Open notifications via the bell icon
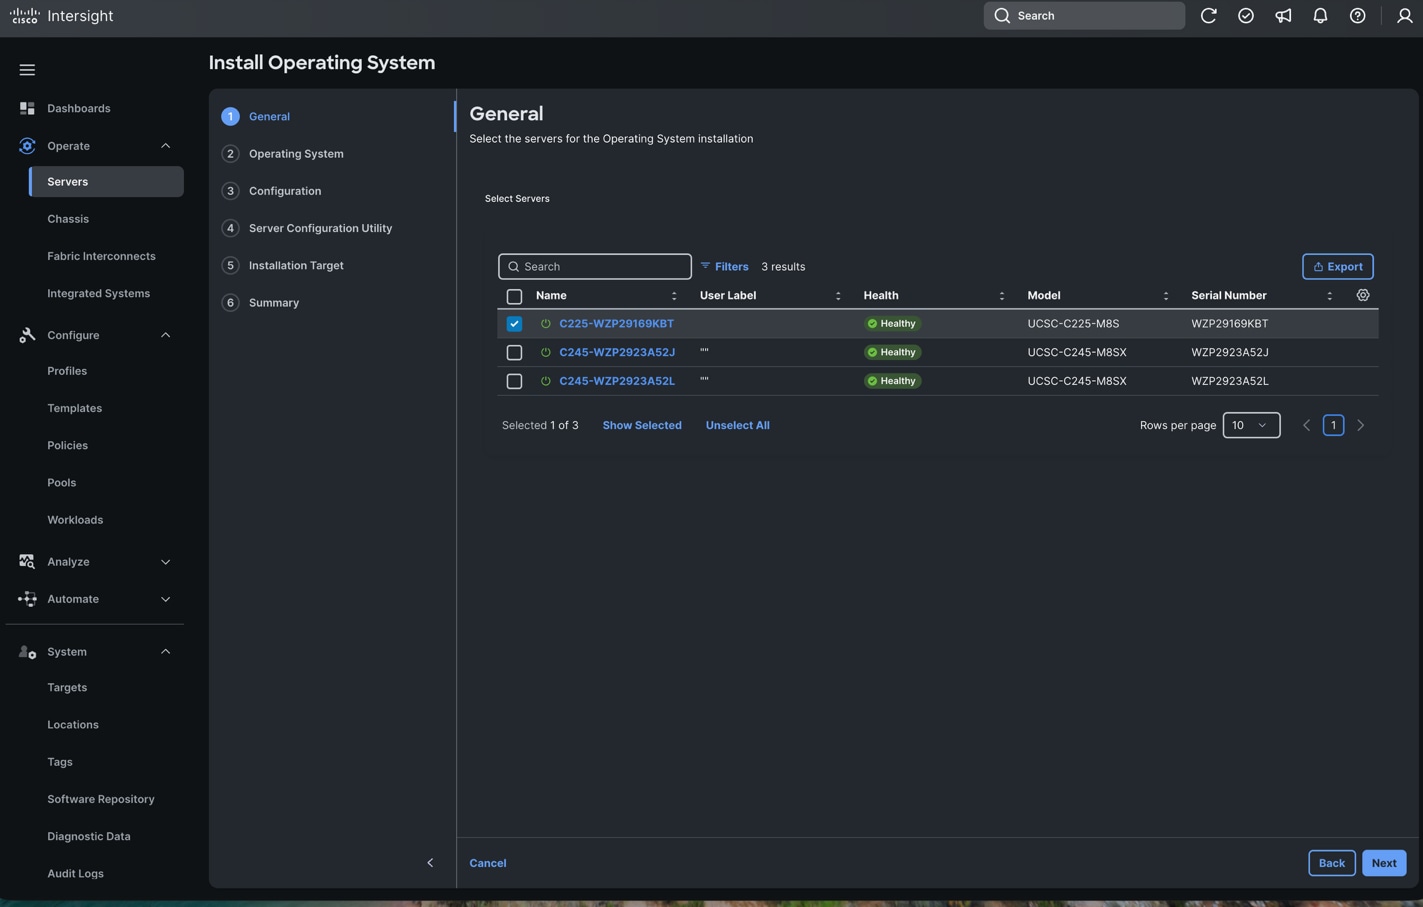Viewport: 1423px width, 907px height. click(1319, 15)
